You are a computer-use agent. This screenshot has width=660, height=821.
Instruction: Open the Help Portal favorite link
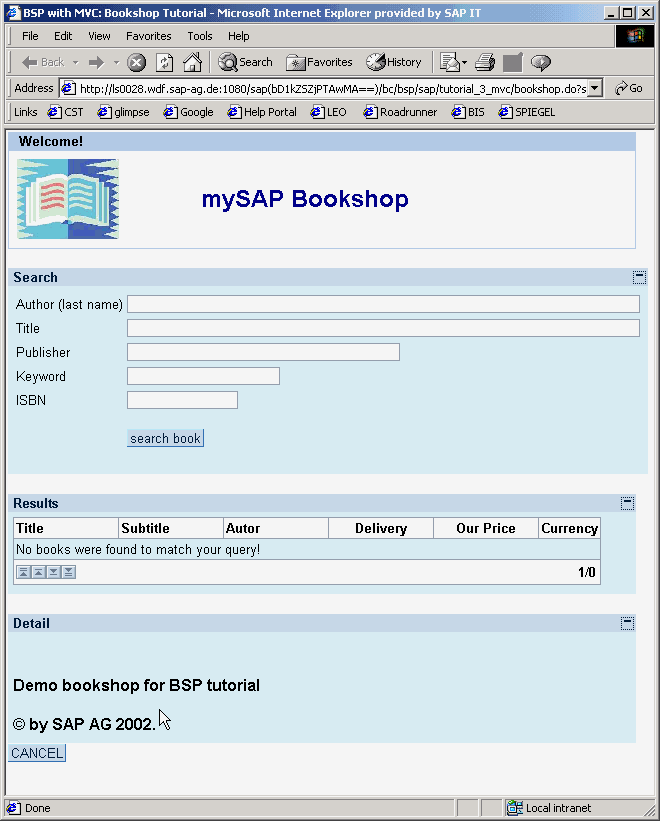pyautogui.click(x=262, y=112)
